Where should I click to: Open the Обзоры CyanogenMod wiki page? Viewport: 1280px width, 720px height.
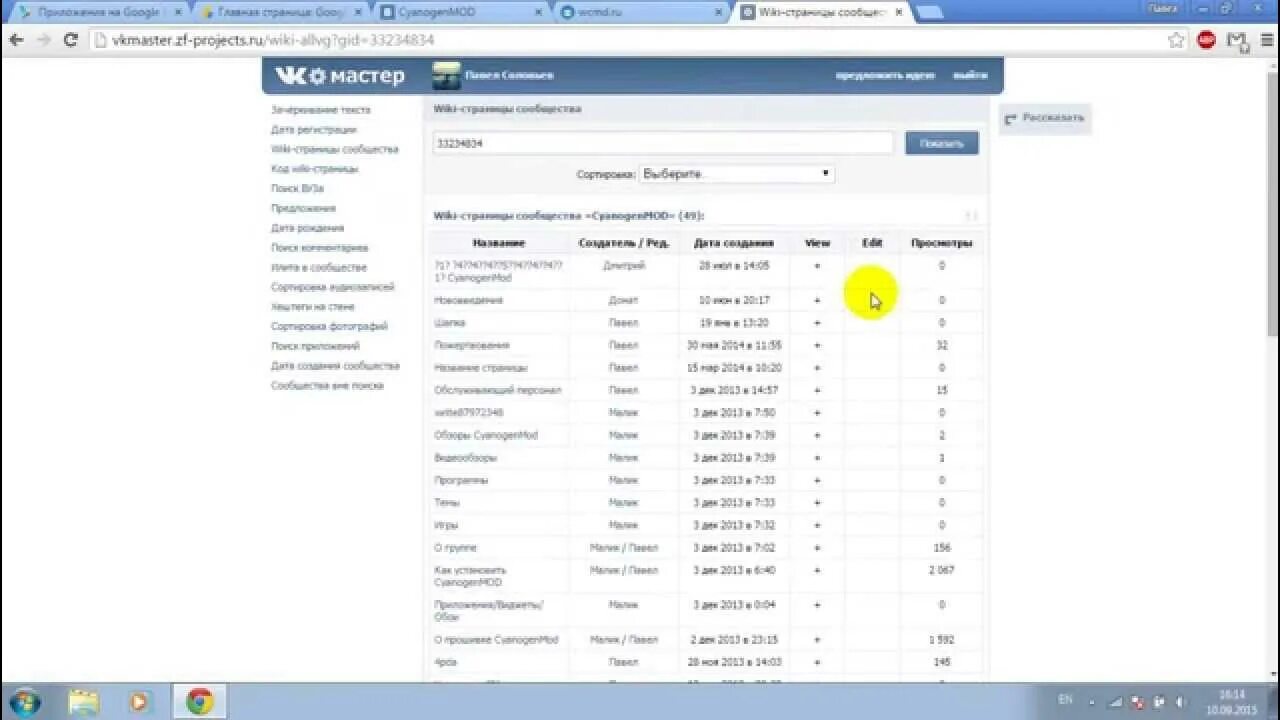(486, 435)
